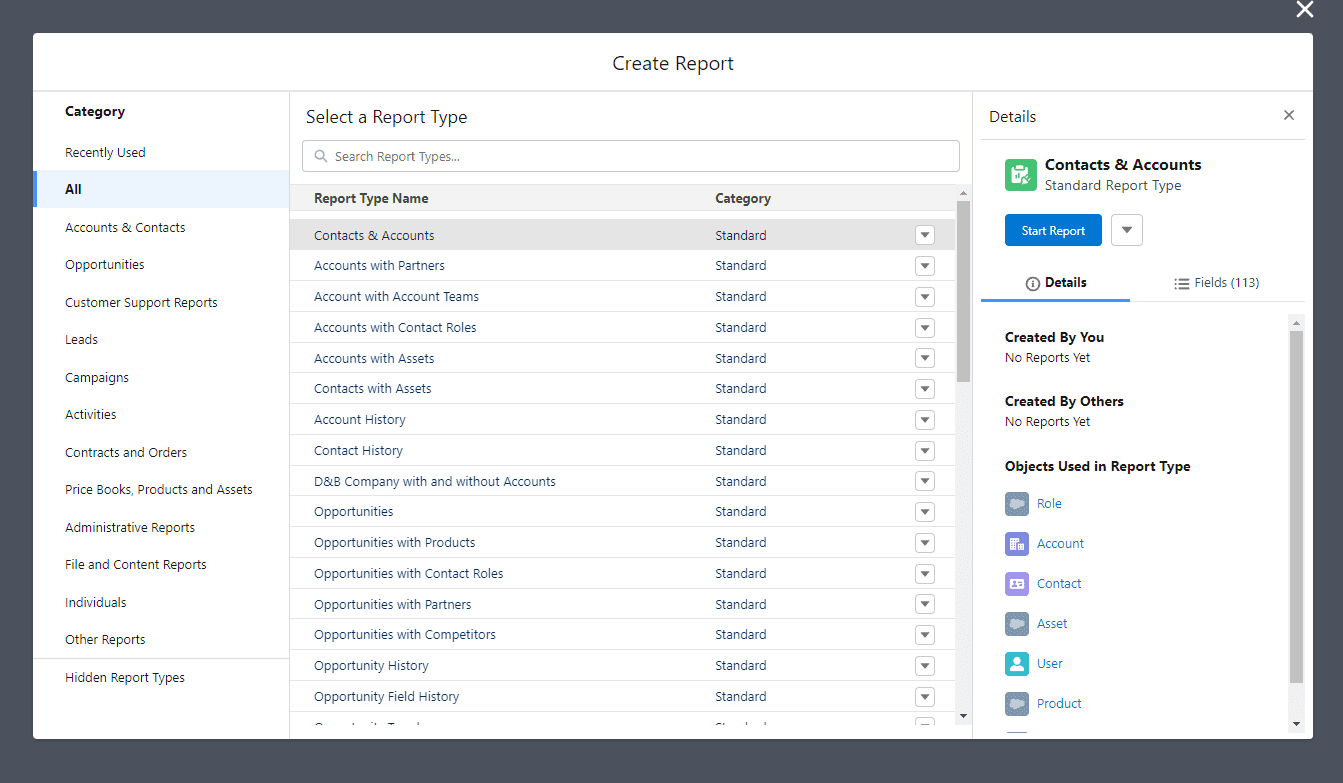The width and height of the screenshot is (1343, 783).
Task: Click the Contact object icon
Action: tap(1017, 584)
